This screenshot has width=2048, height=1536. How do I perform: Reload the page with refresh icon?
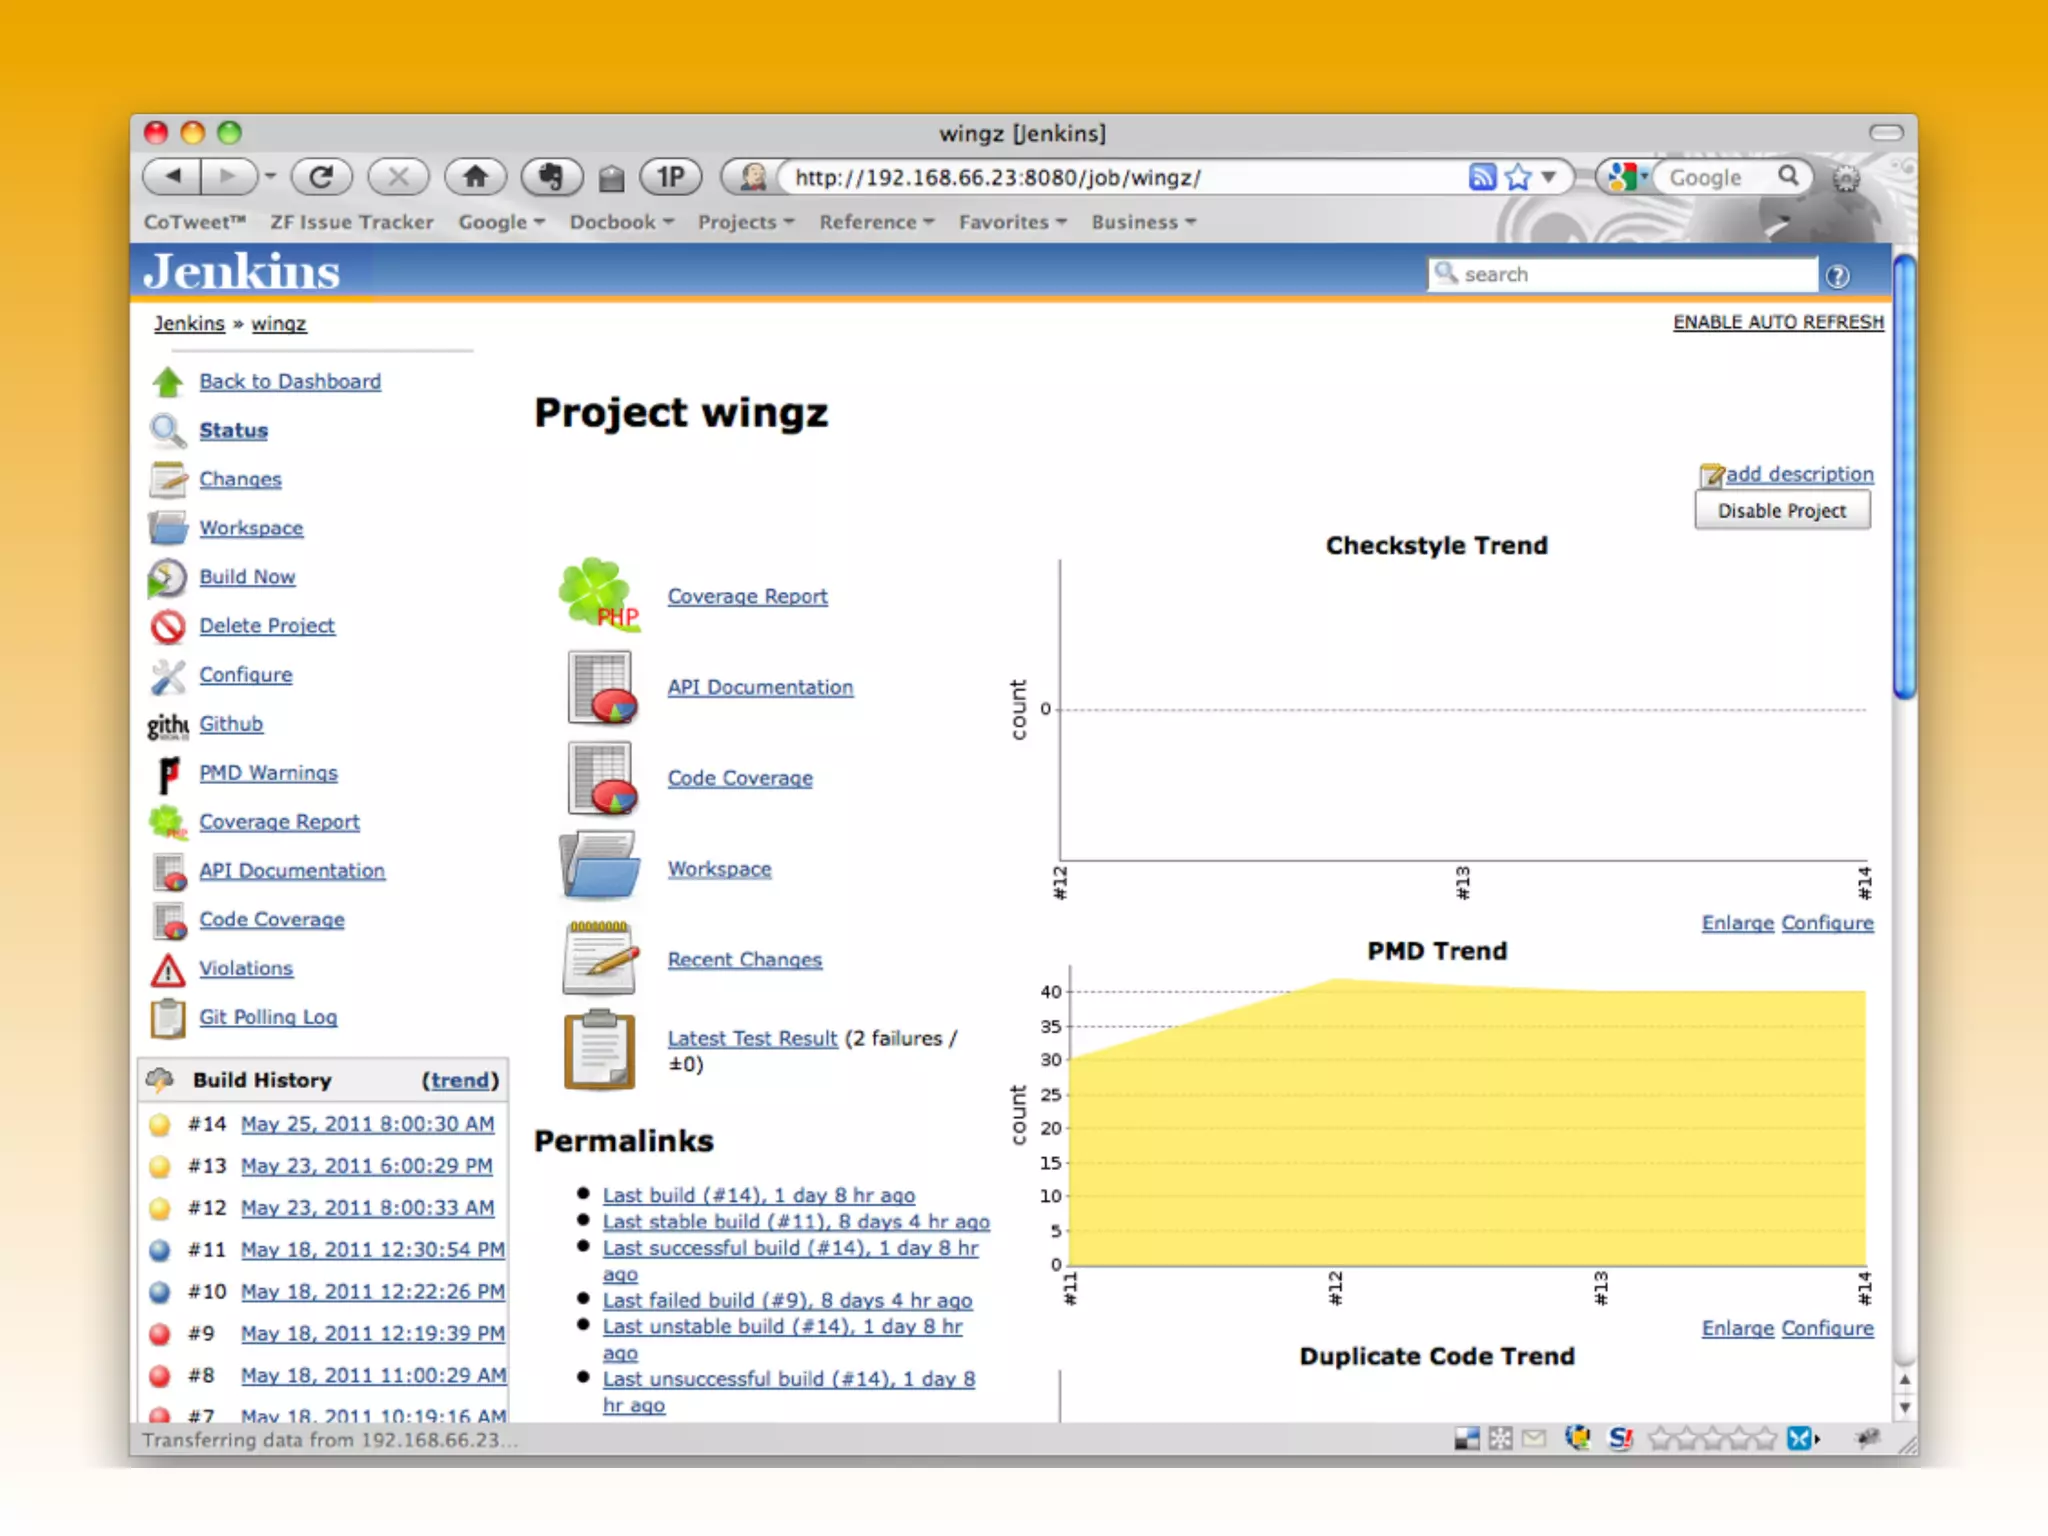click(x=321, y=177)
